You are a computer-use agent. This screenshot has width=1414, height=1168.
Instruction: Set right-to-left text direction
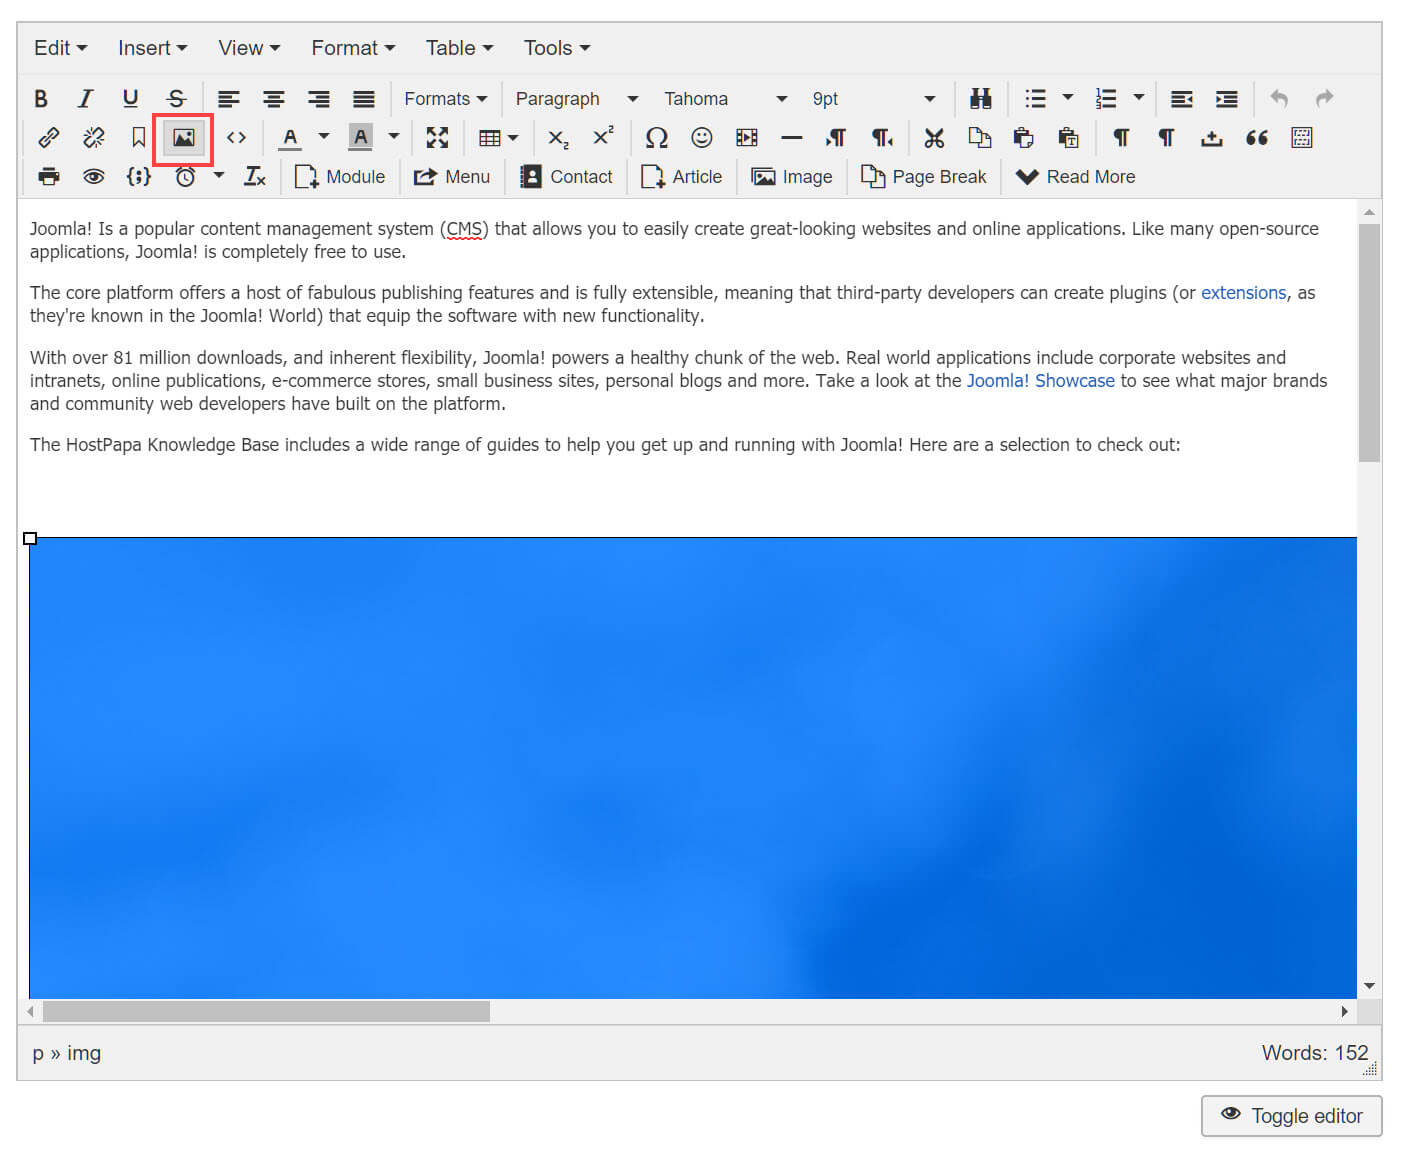coord(882,138)
